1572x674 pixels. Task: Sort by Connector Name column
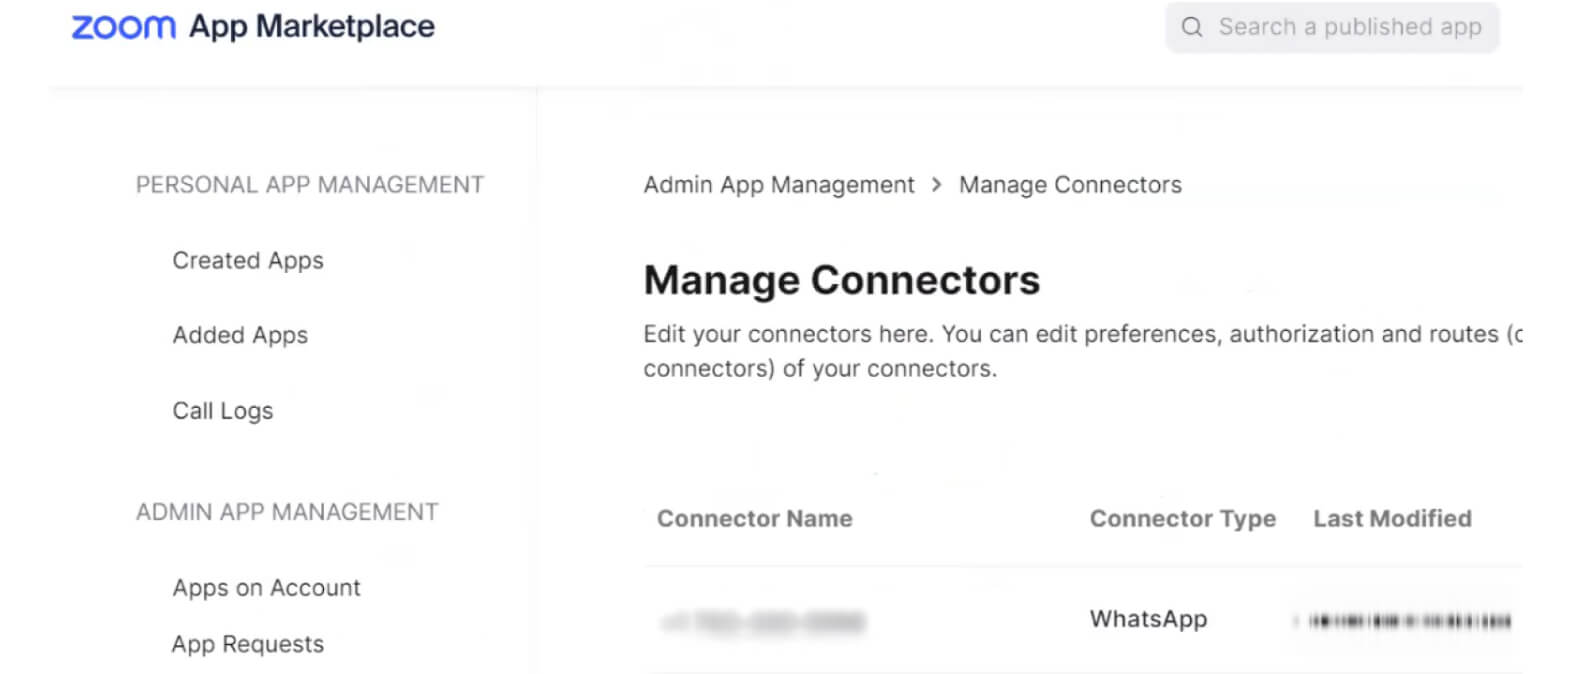coord(754,519)
